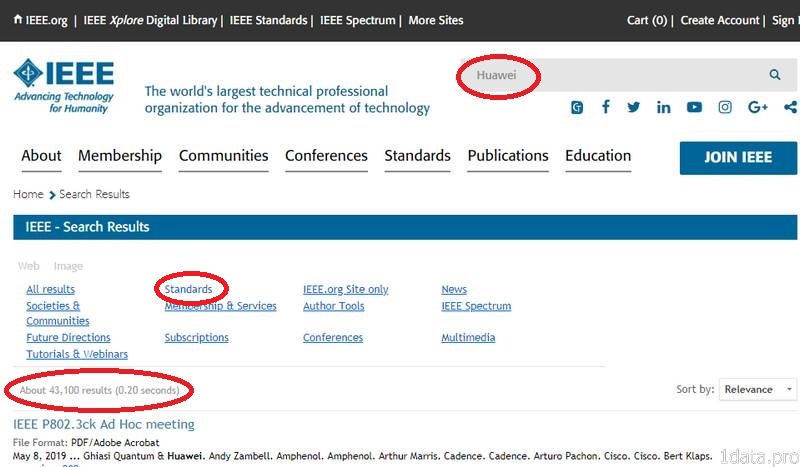Open the IEEE LinkedIn icon

tap(663, 107)
